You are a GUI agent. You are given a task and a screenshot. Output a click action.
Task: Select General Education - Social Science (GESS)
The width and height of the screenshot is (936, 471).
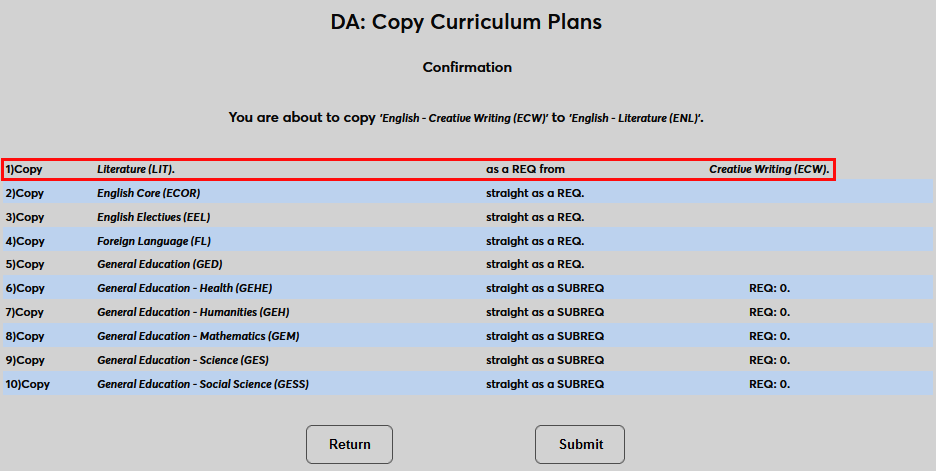(202, 384)
